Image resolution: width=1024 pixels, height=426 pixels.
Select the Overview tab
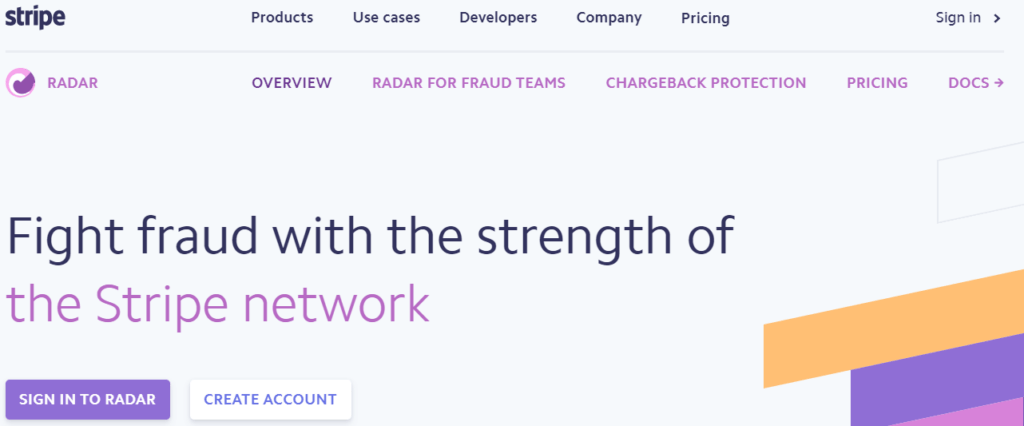pyautogui.click(x=292, y=83)
